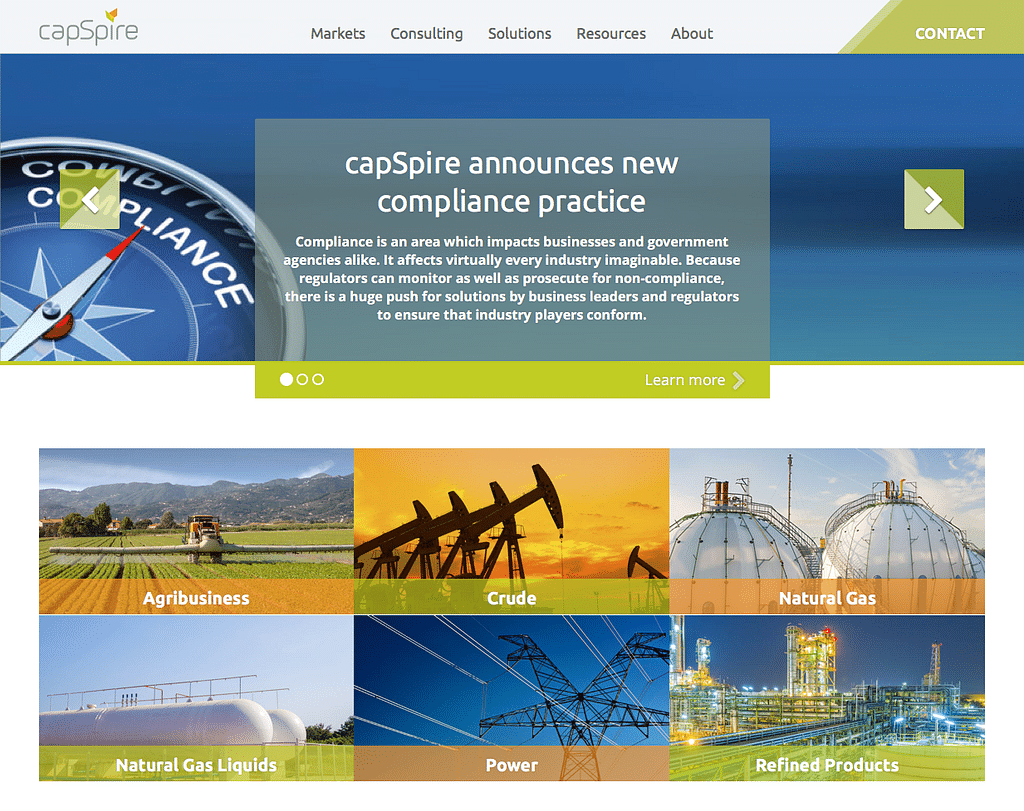Screen dimensions: 1024x811
Task: Select the first carousel dot
Action: [286, 379]
